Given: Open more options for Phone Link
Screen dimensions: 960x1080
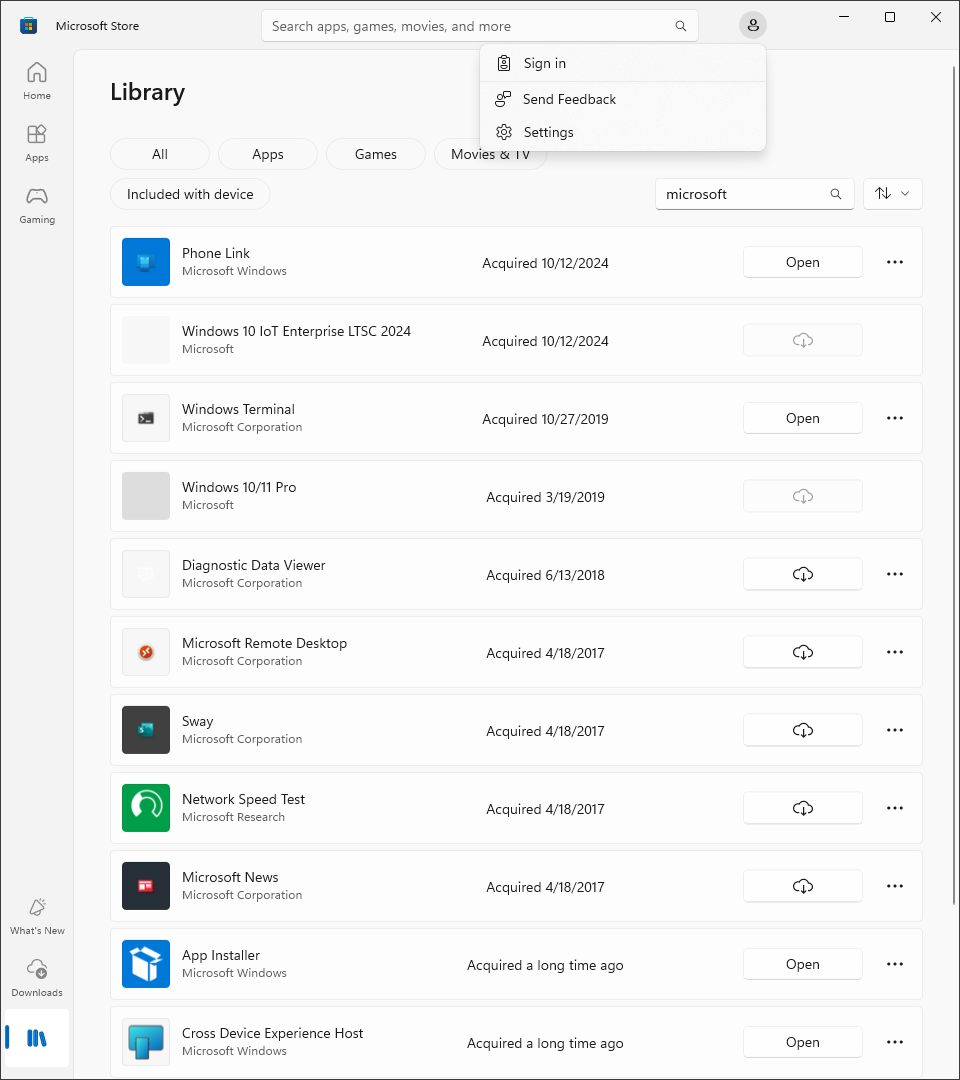Looking at the screenshot, I should click(895, 262).
